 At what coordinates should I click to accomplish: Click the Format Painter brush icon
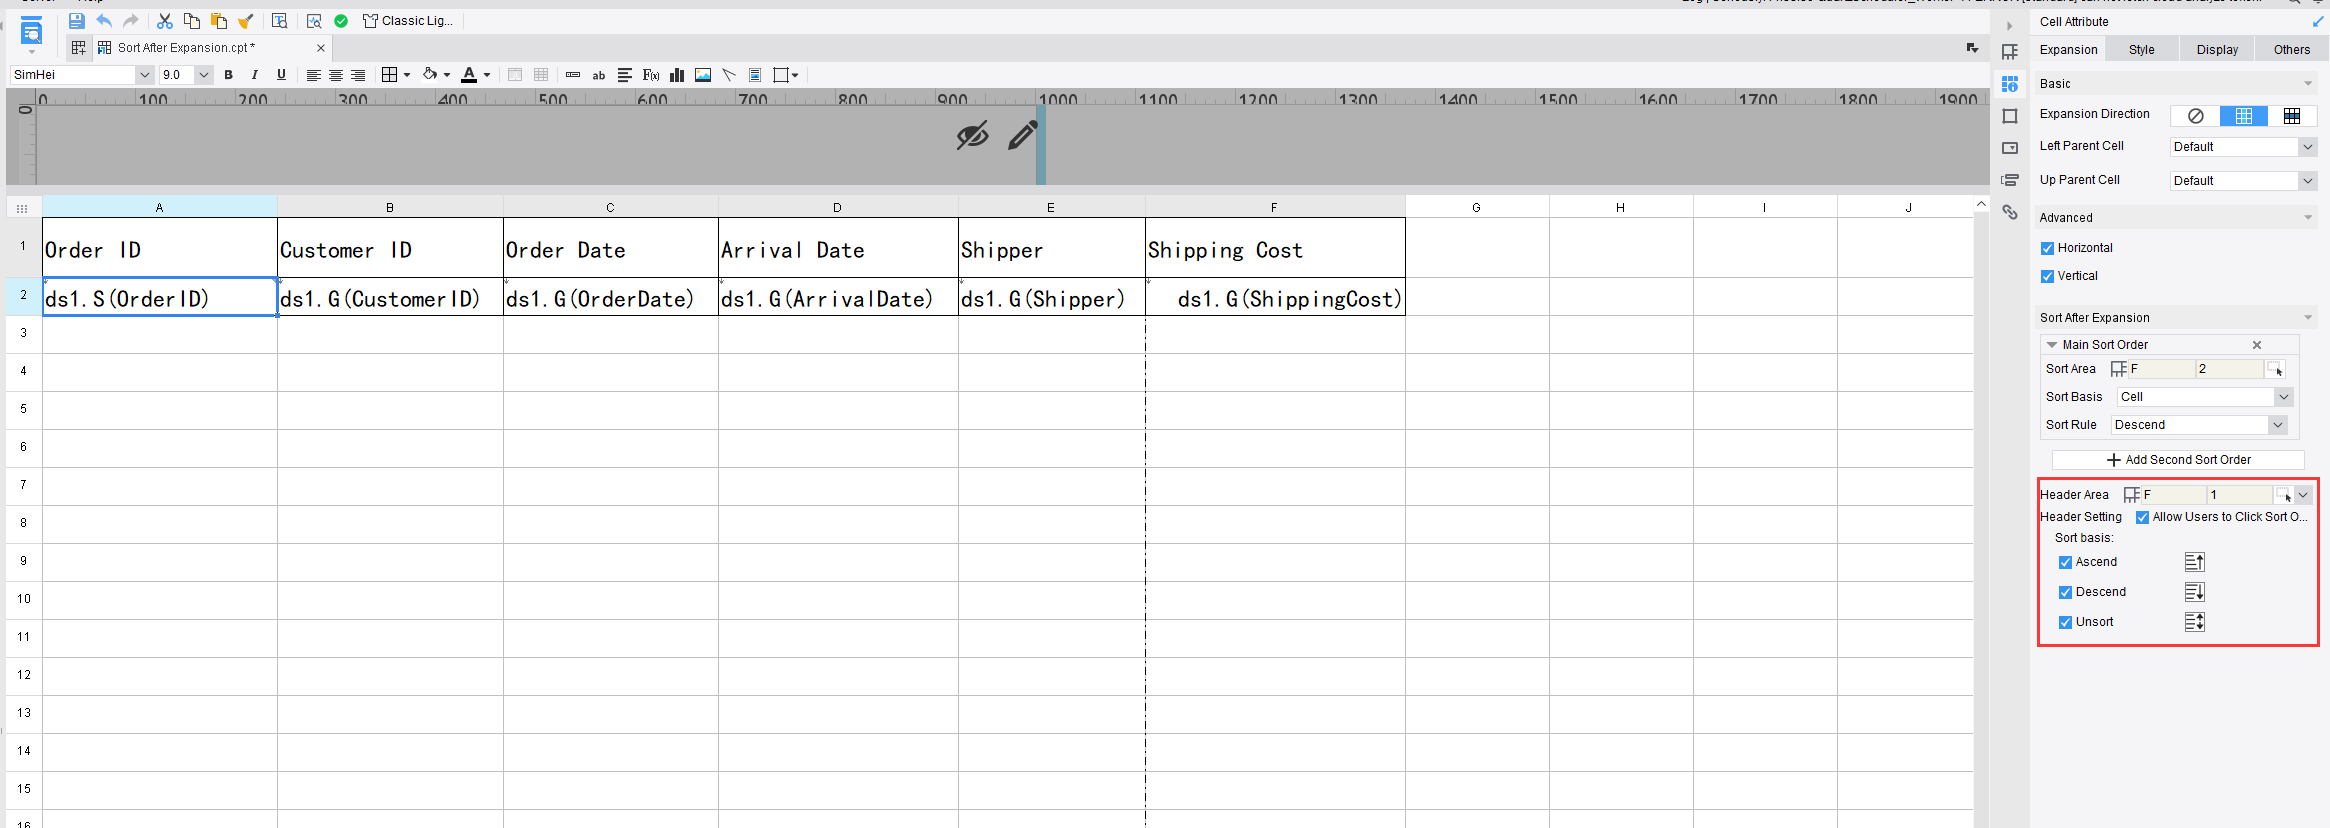click(245, 21)
